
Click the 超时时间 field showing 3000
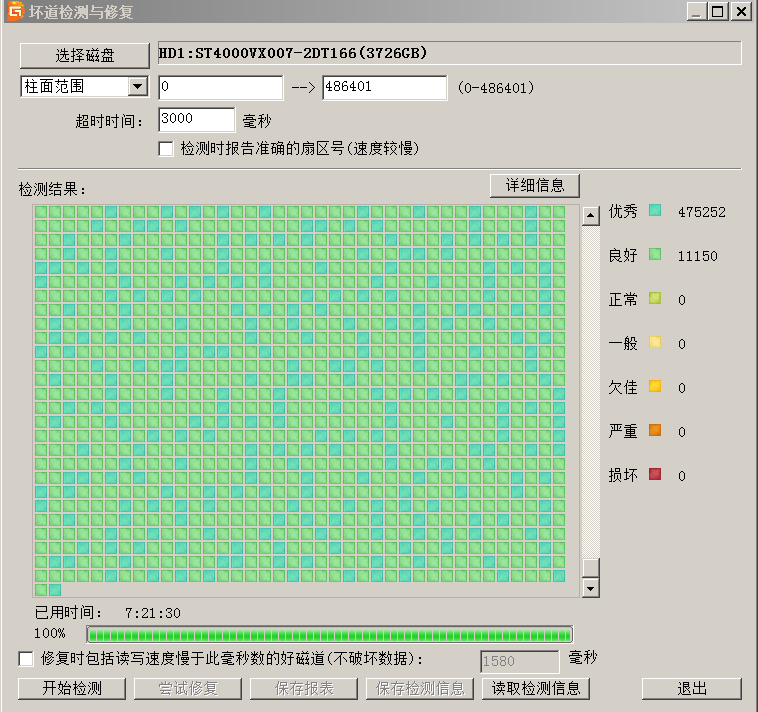tap(197, 119)
